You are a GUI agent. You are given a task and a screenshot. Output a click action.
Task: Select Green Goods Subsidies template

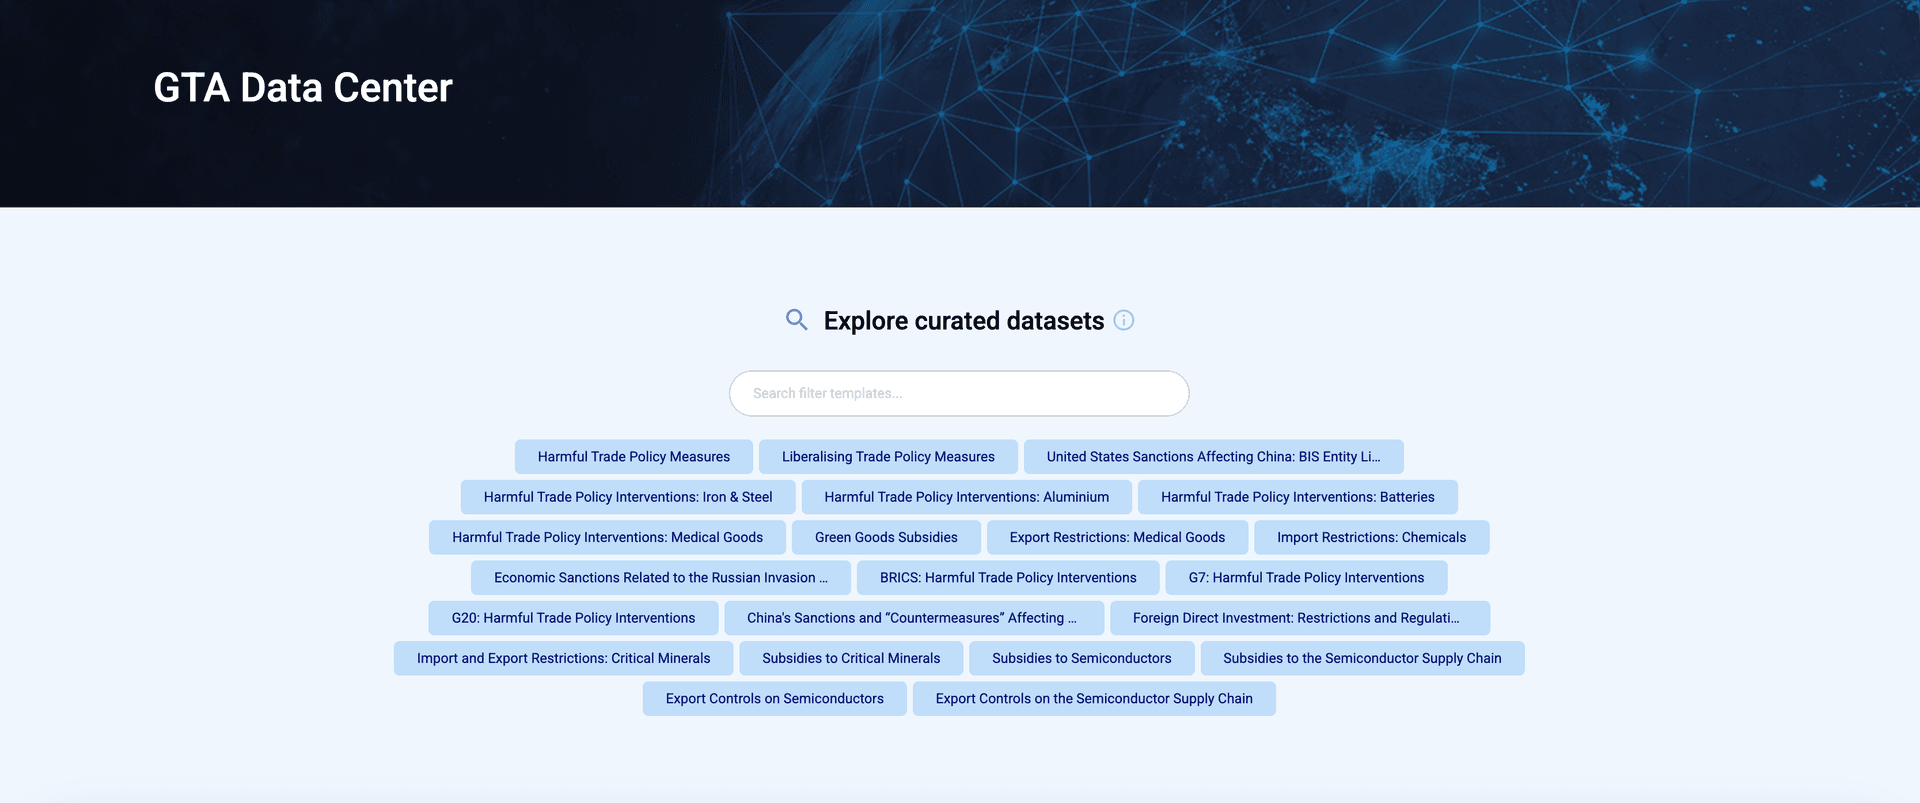coord(886,538)
